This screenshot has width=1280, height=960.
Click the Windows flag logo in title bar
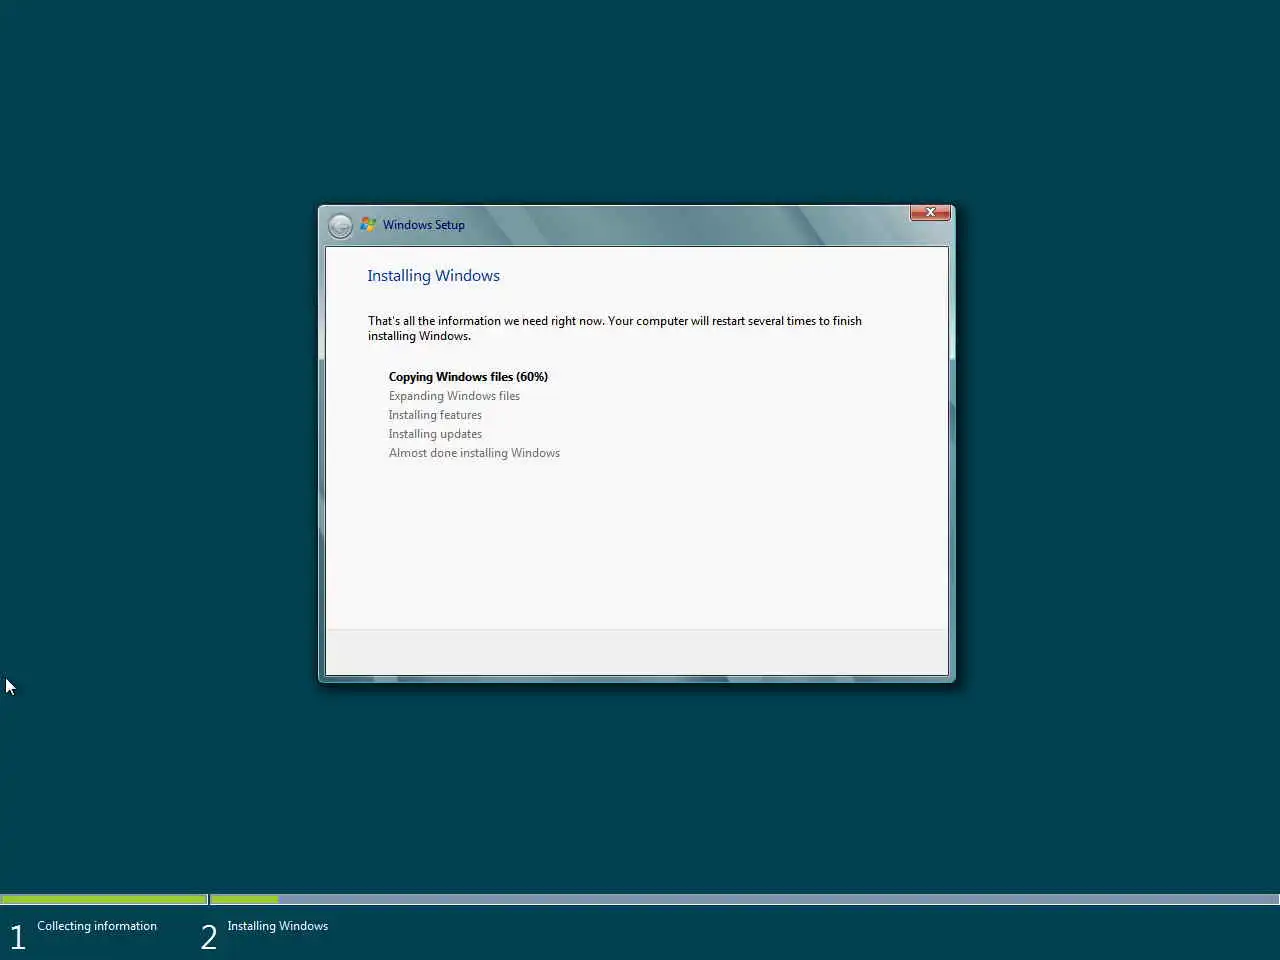point(368,225)
